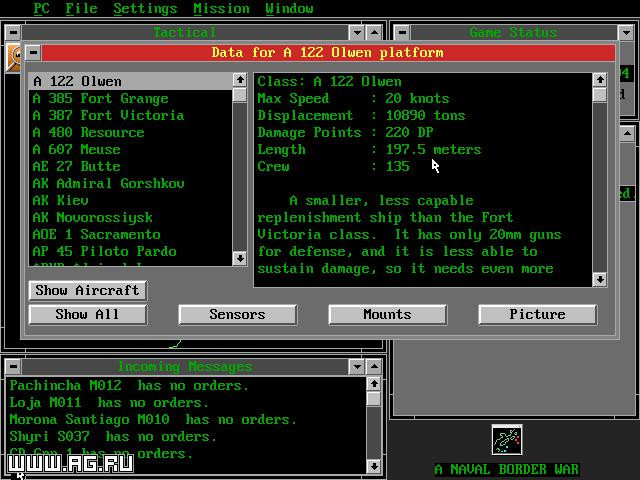Open the Mission menu
The width and height of the screenshot is (640, 480).
[x=221, y=8]
